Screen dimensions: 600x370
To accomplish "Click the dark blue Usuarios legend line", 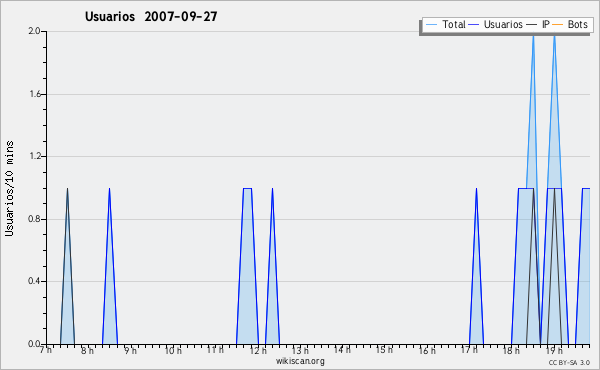I will pos(474,24).
